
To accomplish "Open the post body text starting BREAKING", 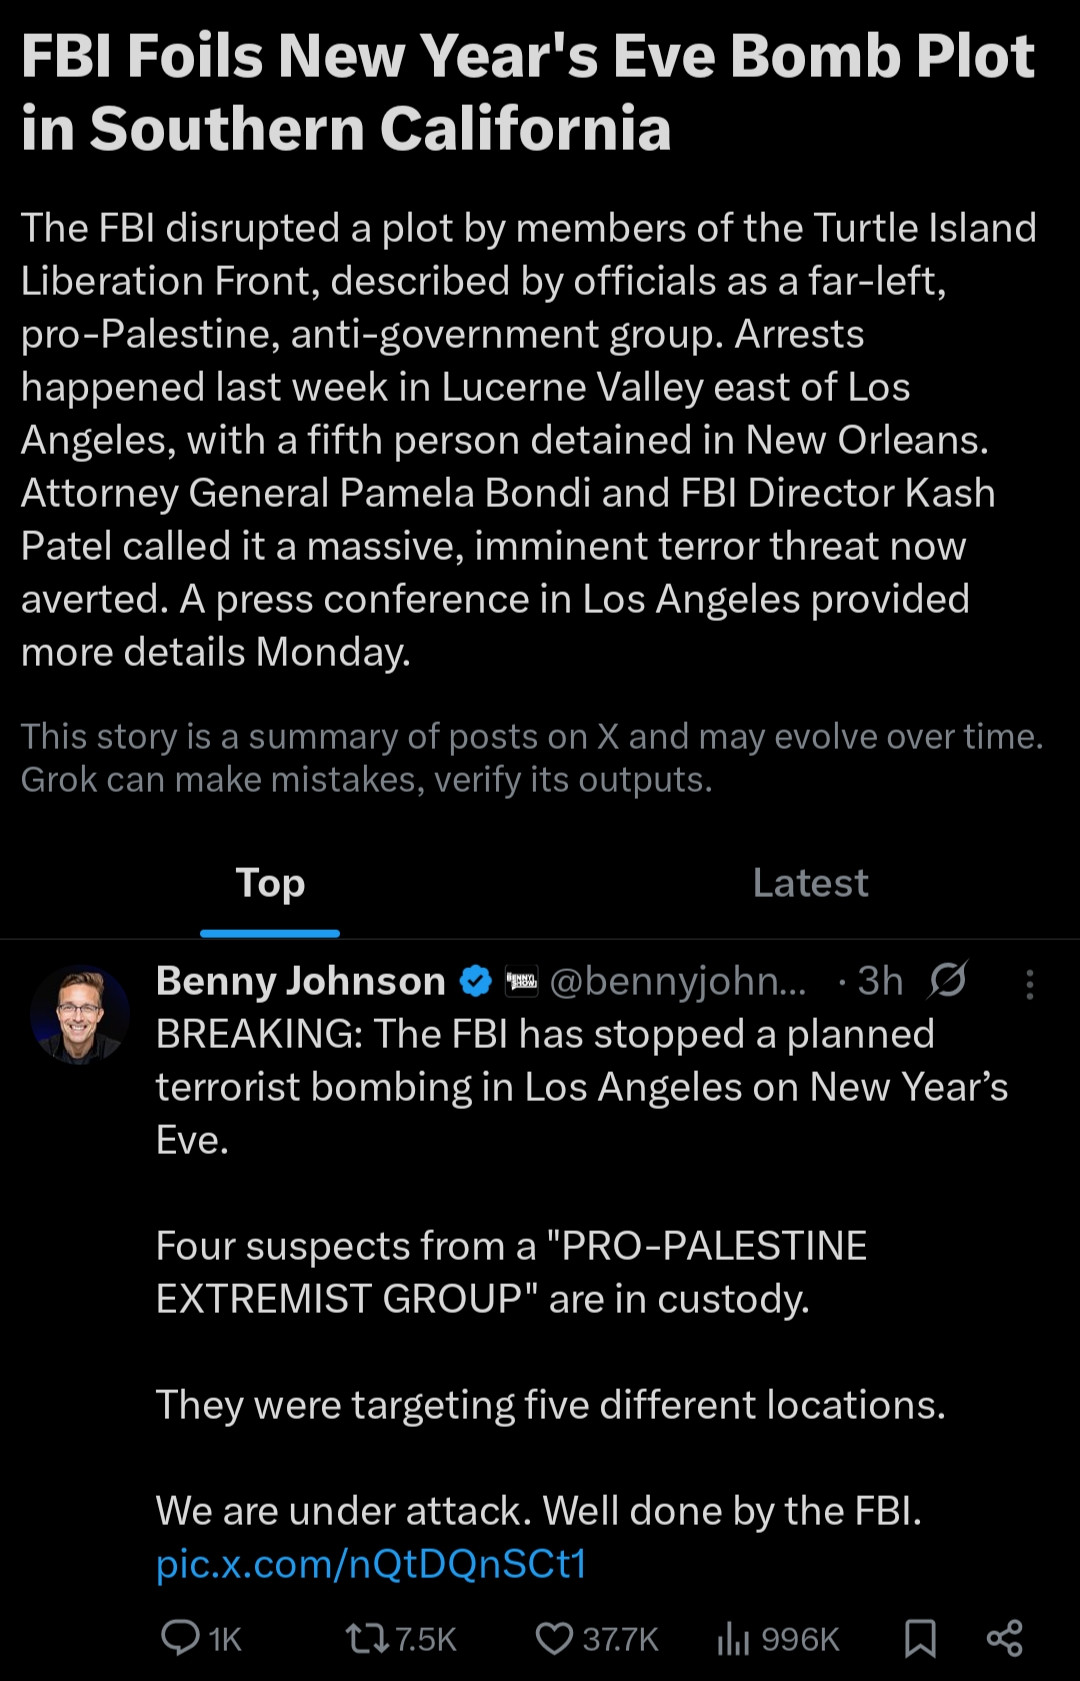I will pyautogui.click(x=580, y=1087).
